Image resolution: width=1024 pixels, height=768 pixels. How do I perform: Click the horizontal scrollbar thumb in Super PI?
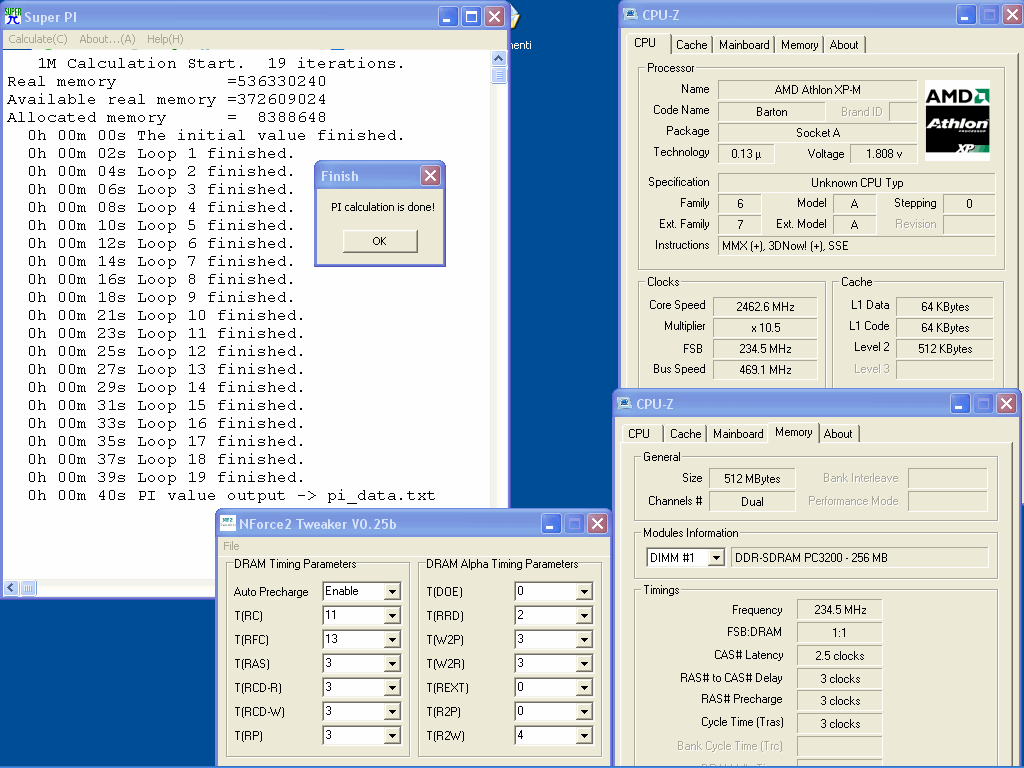coord(28,588)
